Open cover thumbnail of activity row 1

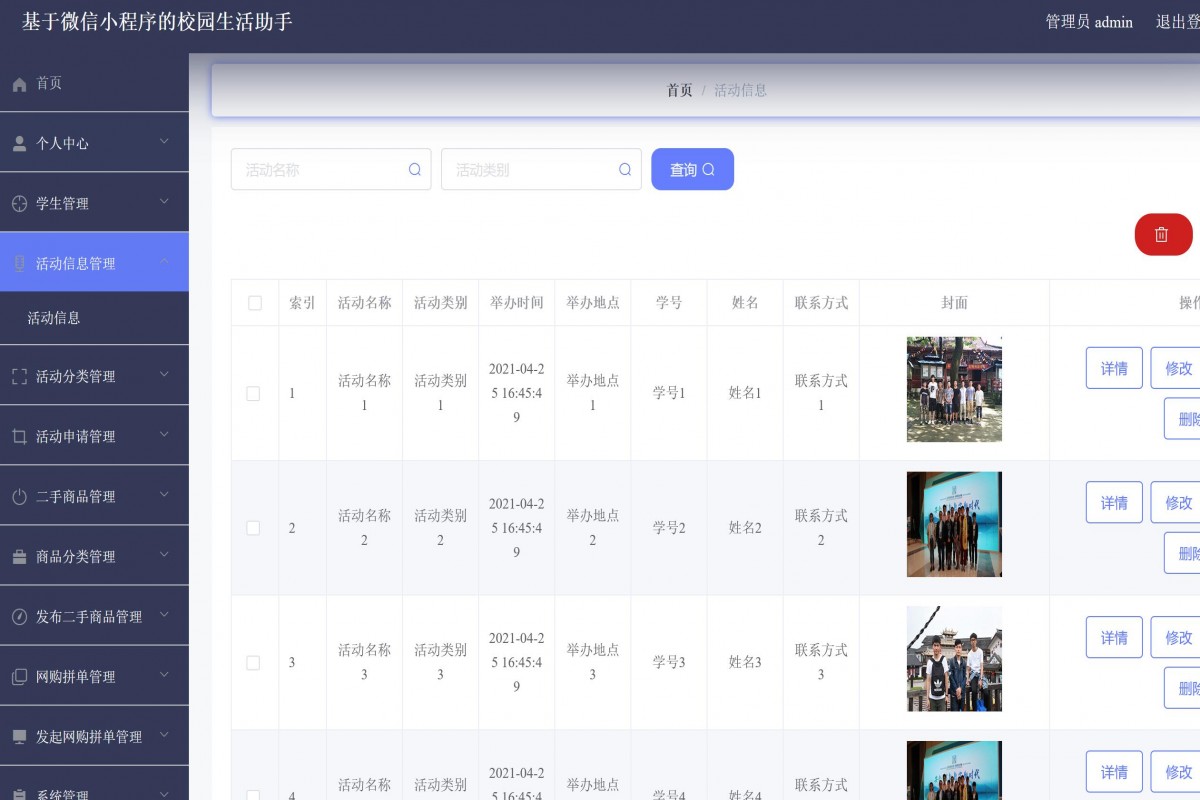[x=954, y=389]
